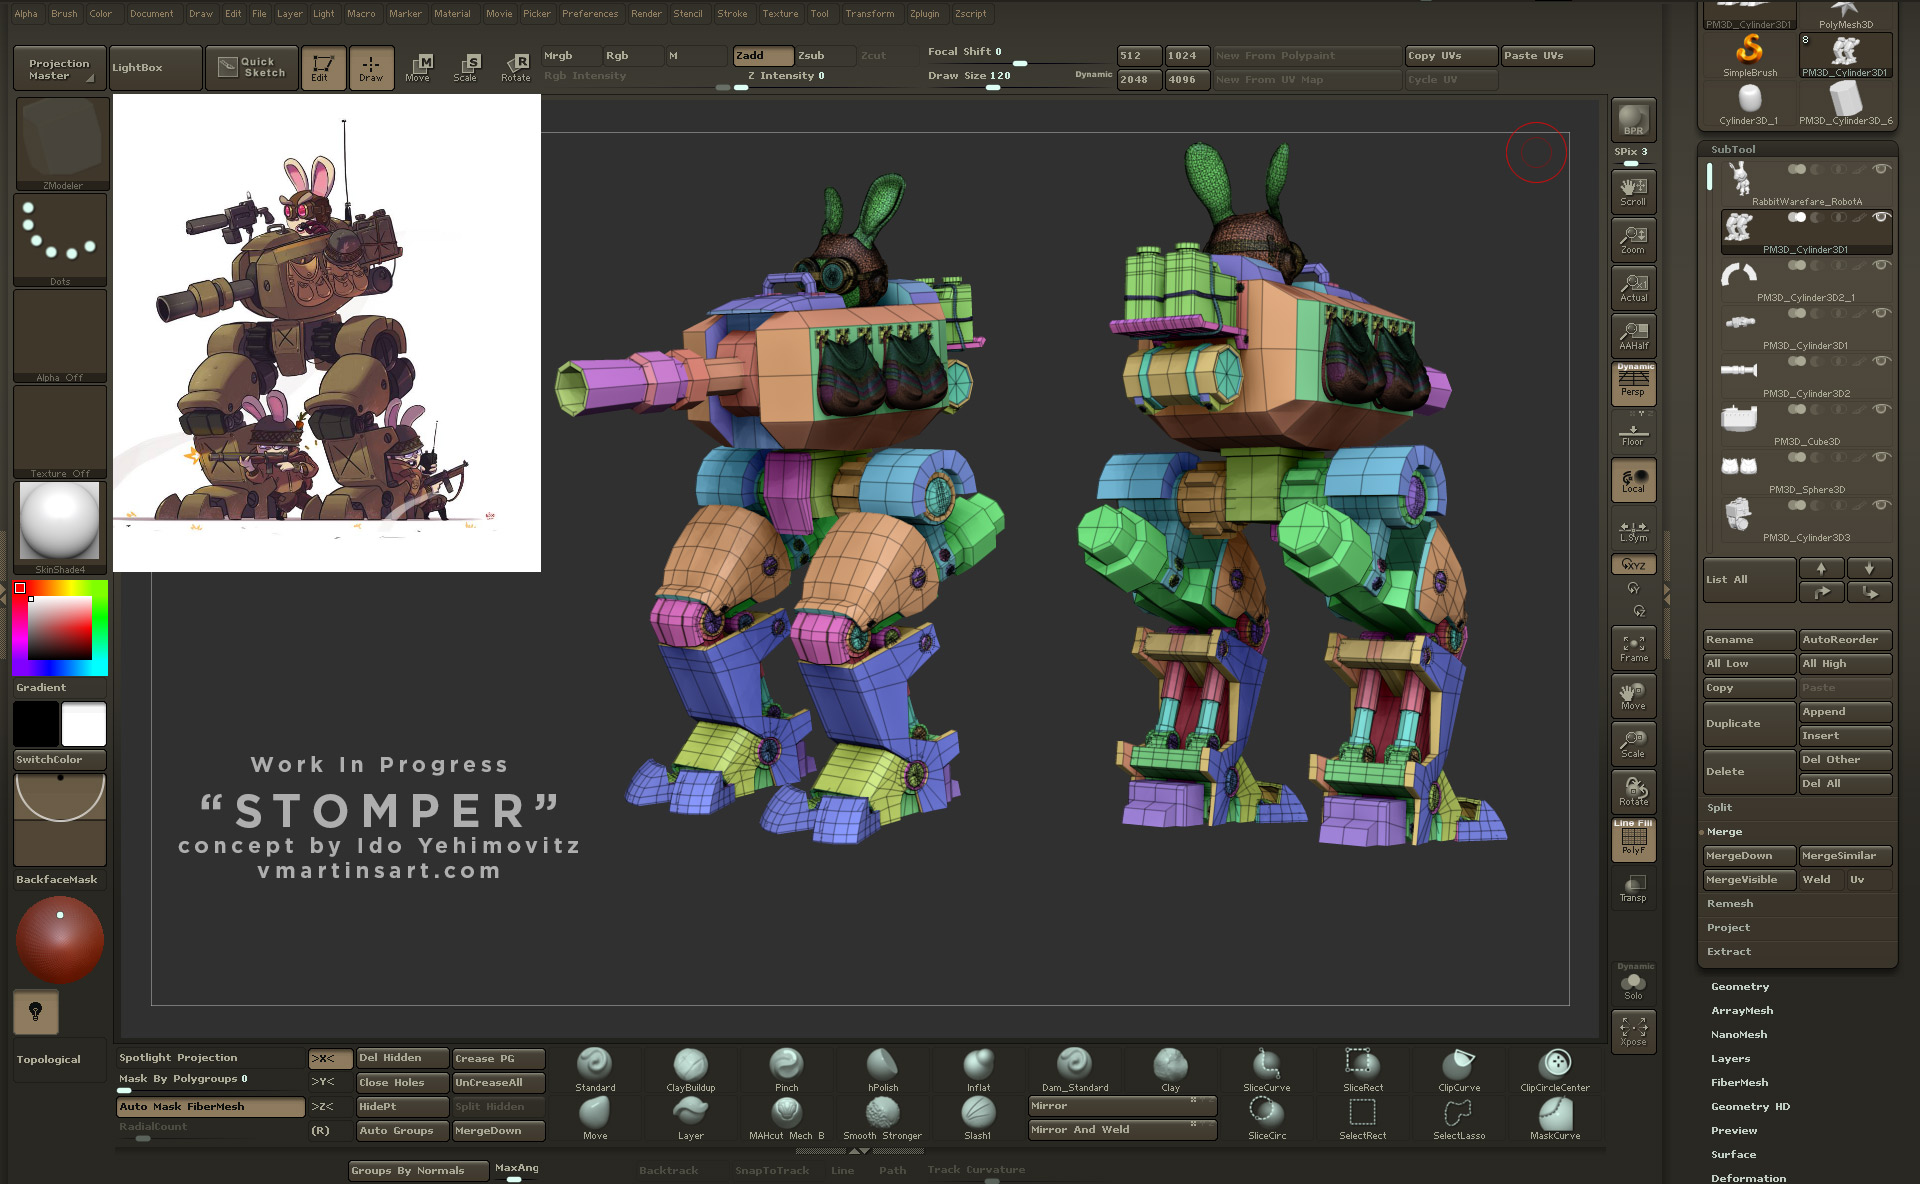Click the Copy UVs button
This screenshot has height=1184, width=1920.
tap(1451, 55)
